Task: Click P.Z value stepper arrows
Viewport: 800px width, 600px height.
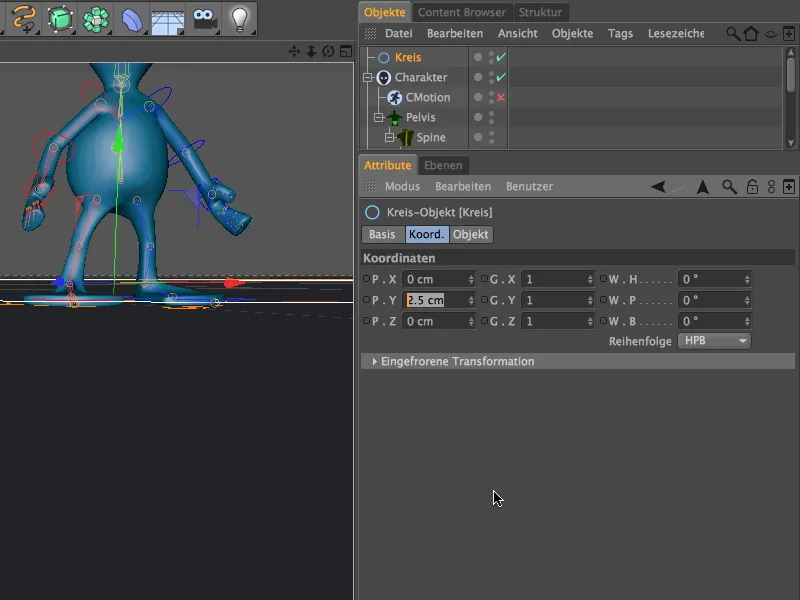Action: (471, 321)
